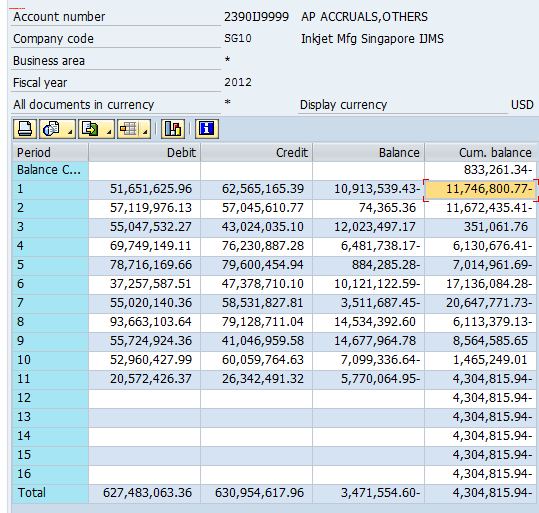Image resolution: width=539 pixels, height=513 pixels.
Task: Select the Credit column header
Action: (256, 152)
